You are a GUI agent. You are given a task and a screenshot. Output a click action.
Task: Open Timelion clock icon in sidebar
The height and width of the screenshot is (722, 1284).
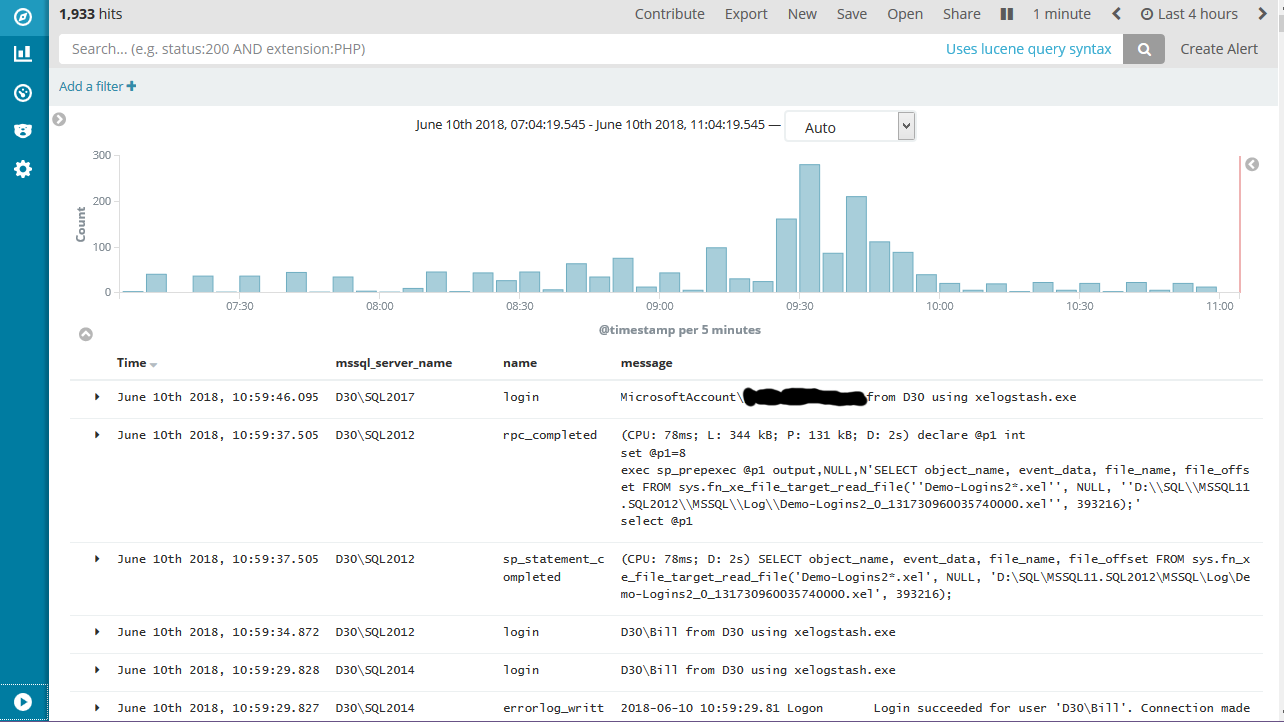pyautogui.click(x=22, y=92)
